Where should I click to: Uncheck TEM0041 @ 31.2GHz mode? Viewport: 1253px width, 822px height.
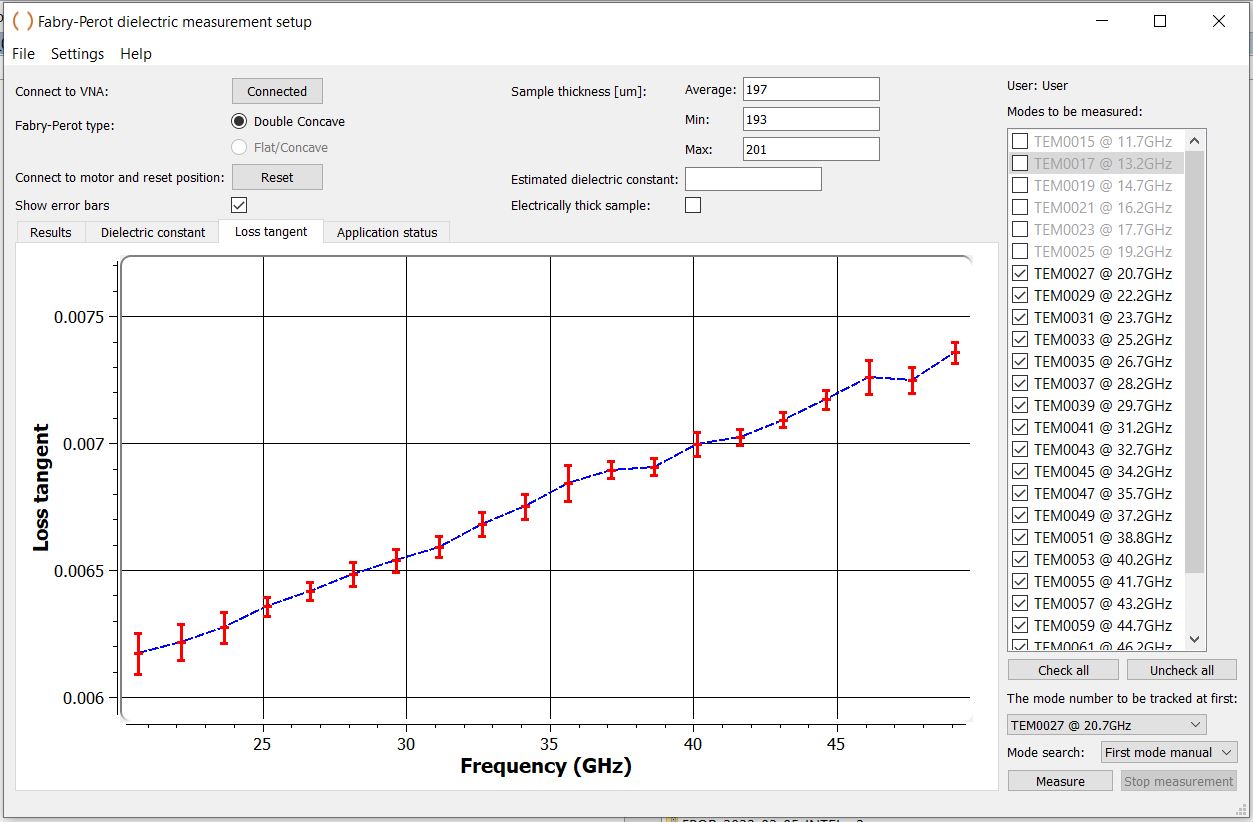tap(1020, 427)
